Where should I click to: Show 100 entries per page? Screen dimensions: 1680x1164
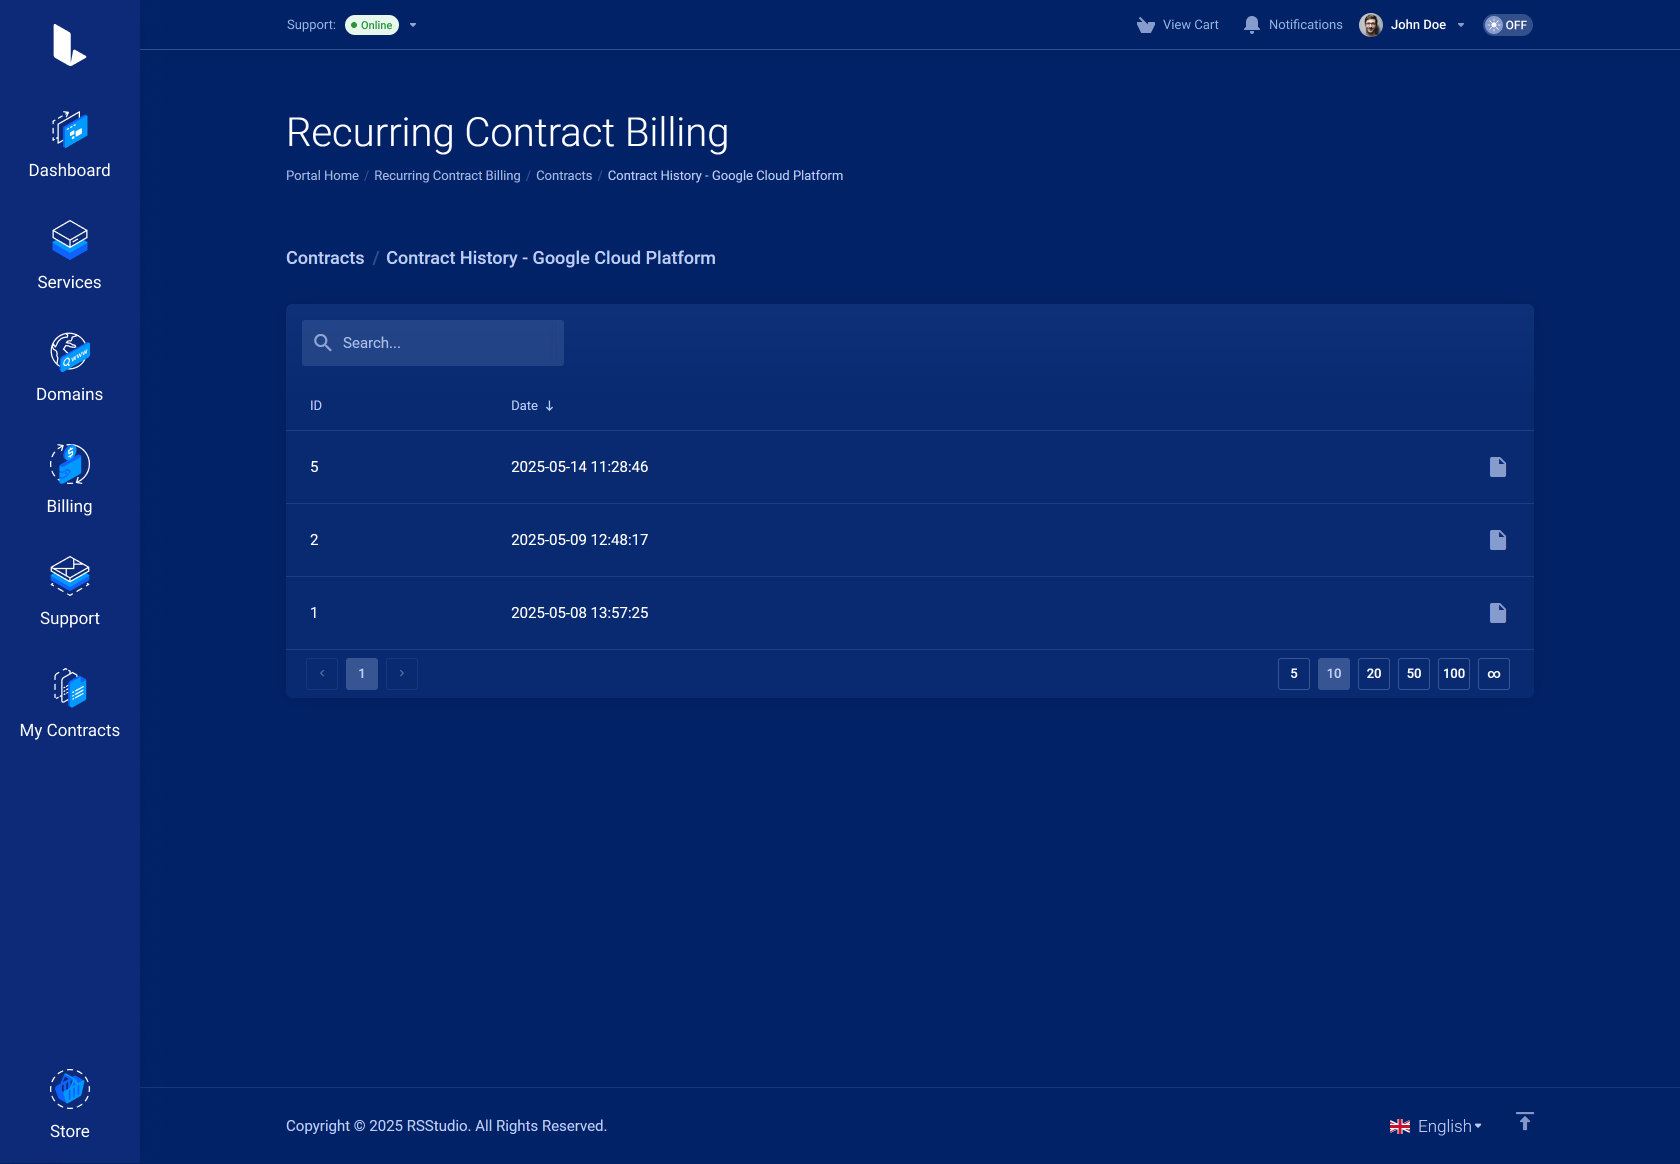click(x=1454, y=674)
